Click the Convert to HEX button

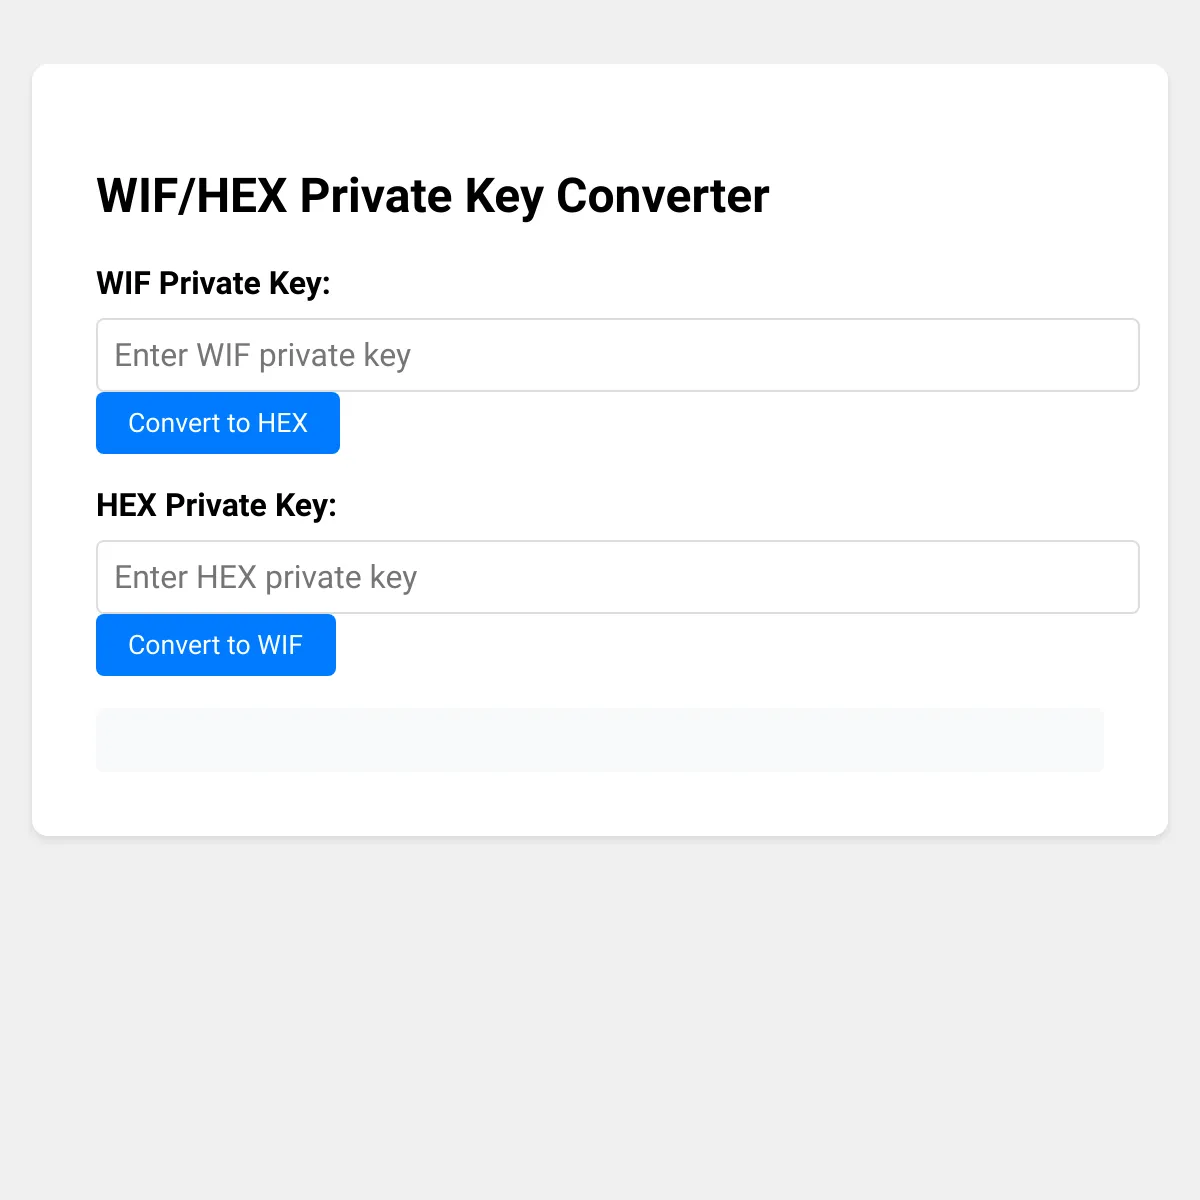(218, 423)
